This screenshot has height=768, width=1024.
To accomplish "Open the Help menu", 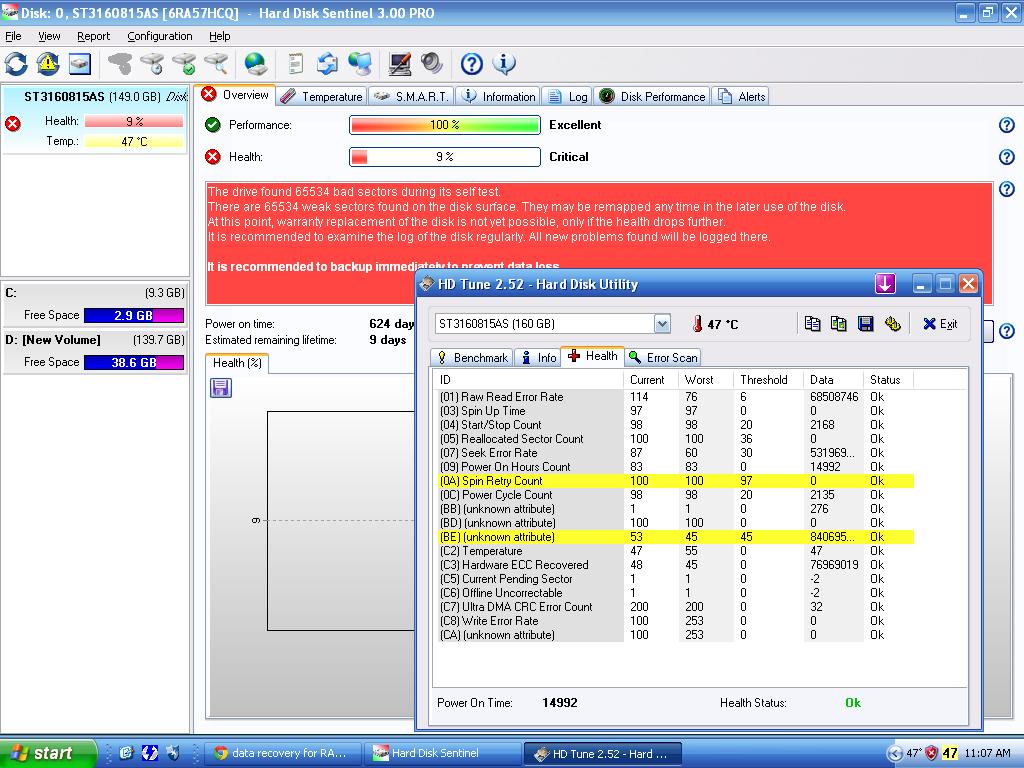I will pos(219,37).
